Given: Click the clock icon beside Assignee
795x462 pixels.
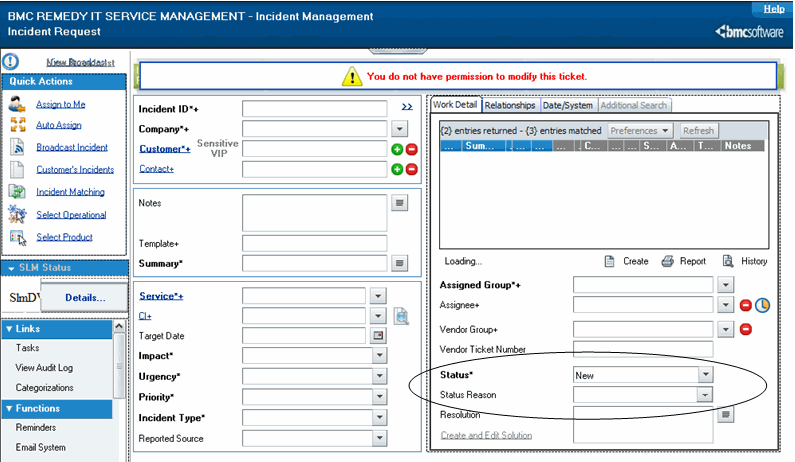Looking at the screenshot, I should pos(762,305).
